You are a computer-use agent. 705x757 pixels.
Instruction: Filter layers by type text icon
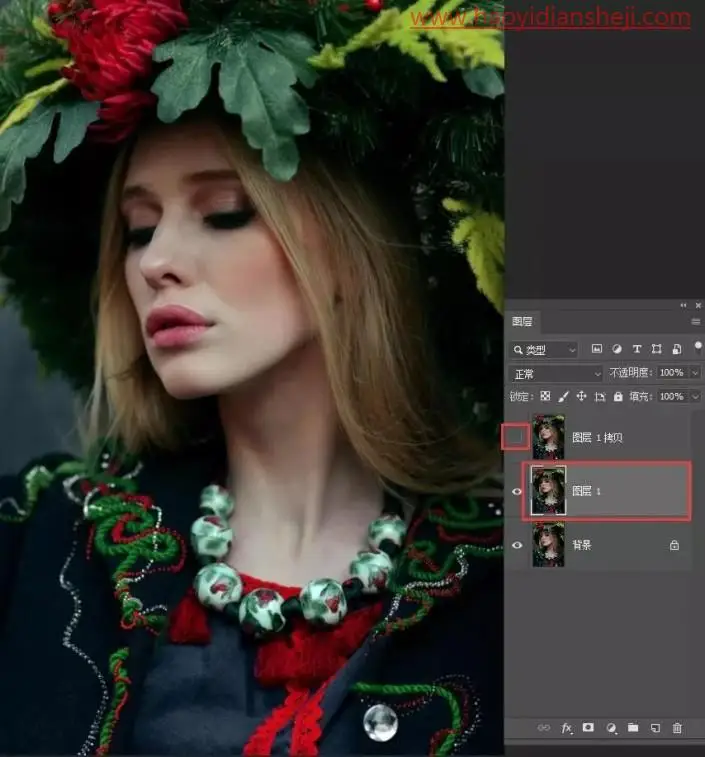[636, 349]
